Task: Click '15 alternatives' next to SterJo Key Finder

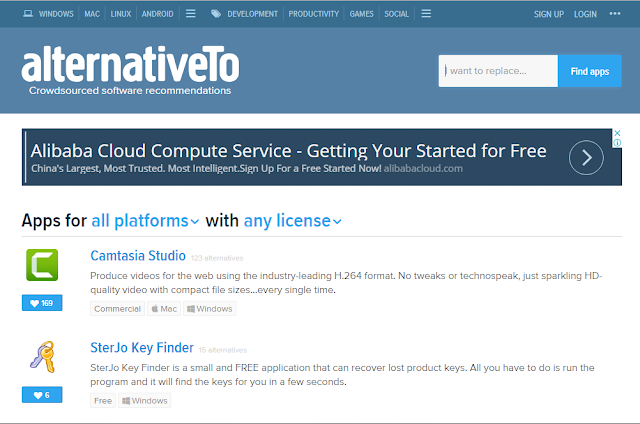Action: [x=223, y=350]
